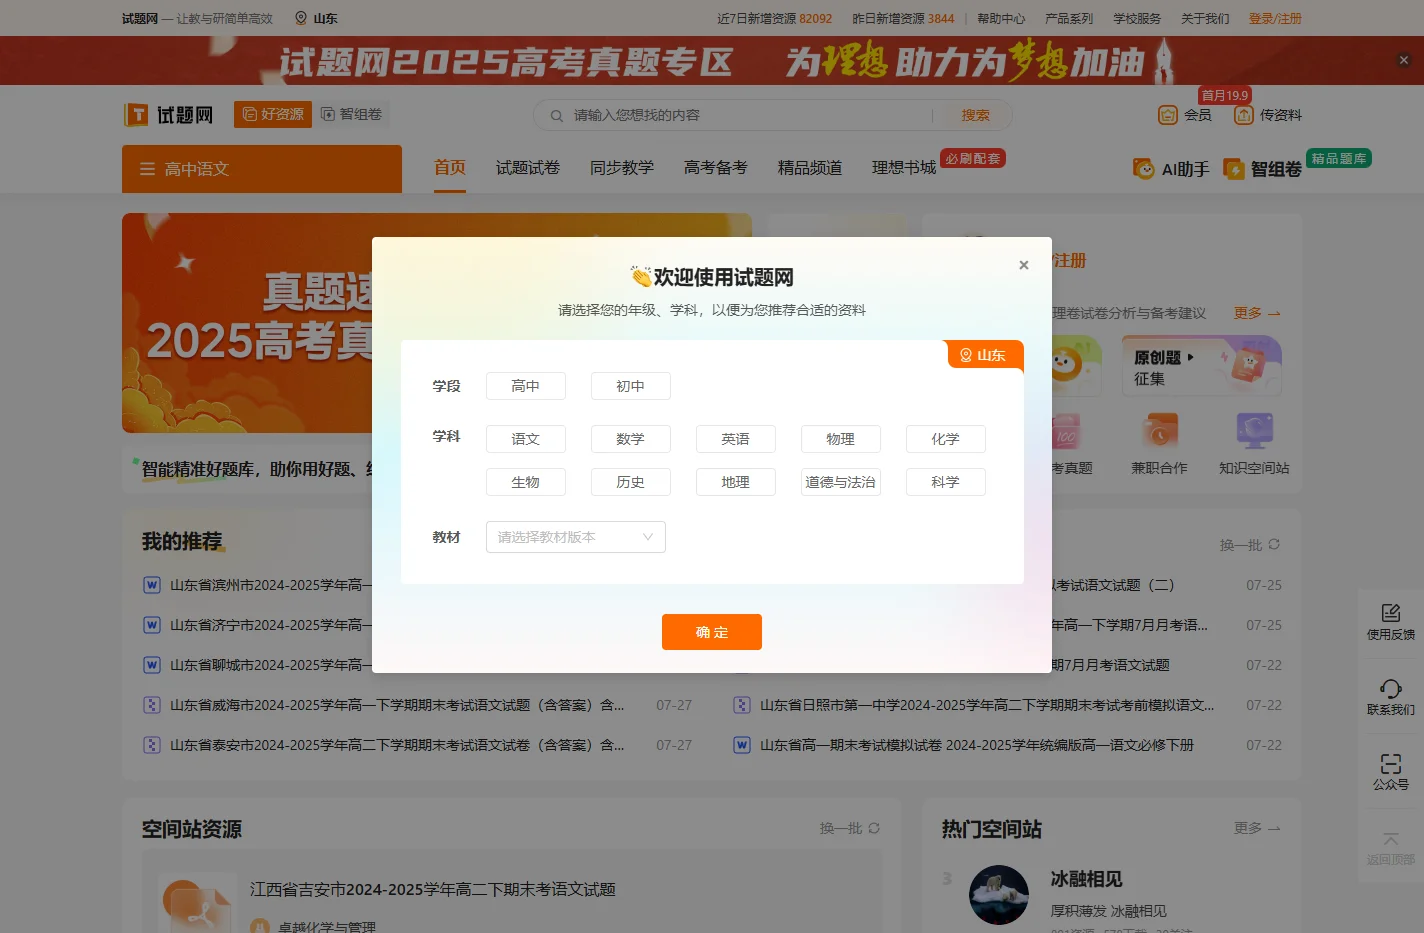
Task: Focus the search box 请输入您想找的内容
Action: click(x=750, y=115)
